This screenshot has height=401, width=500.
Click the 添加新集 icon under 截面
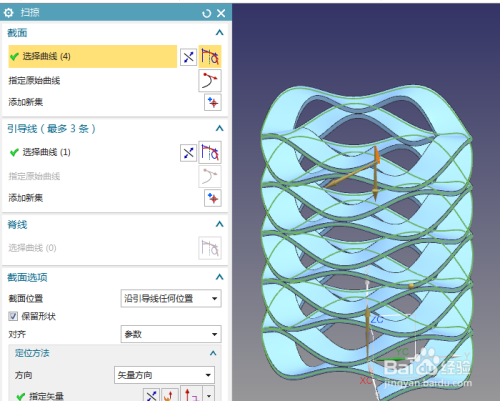click(213, 102)
